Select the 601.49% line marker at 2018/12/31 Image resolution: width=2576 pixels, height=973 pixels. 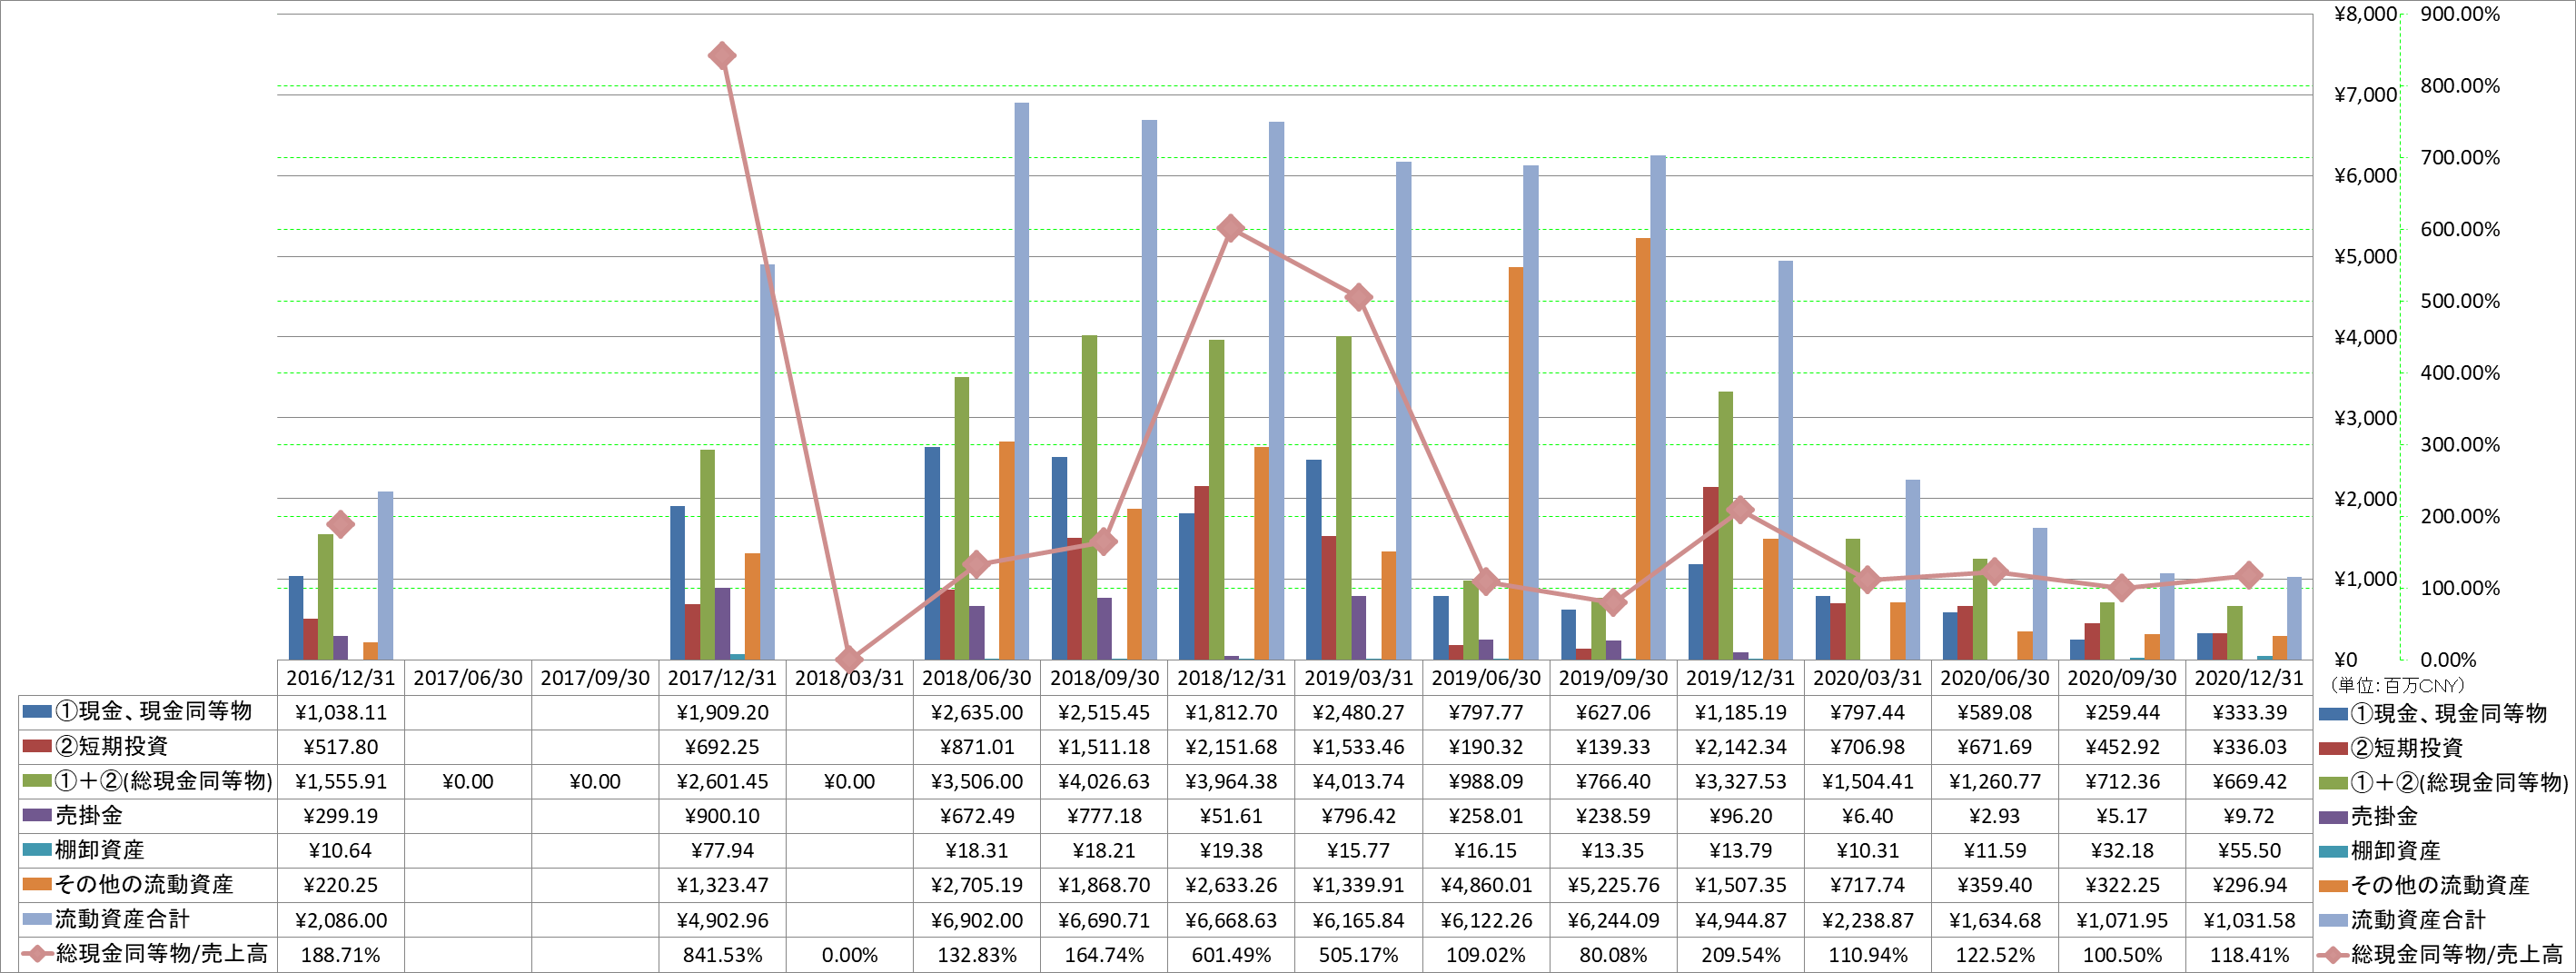click(x=1231, y=228)
